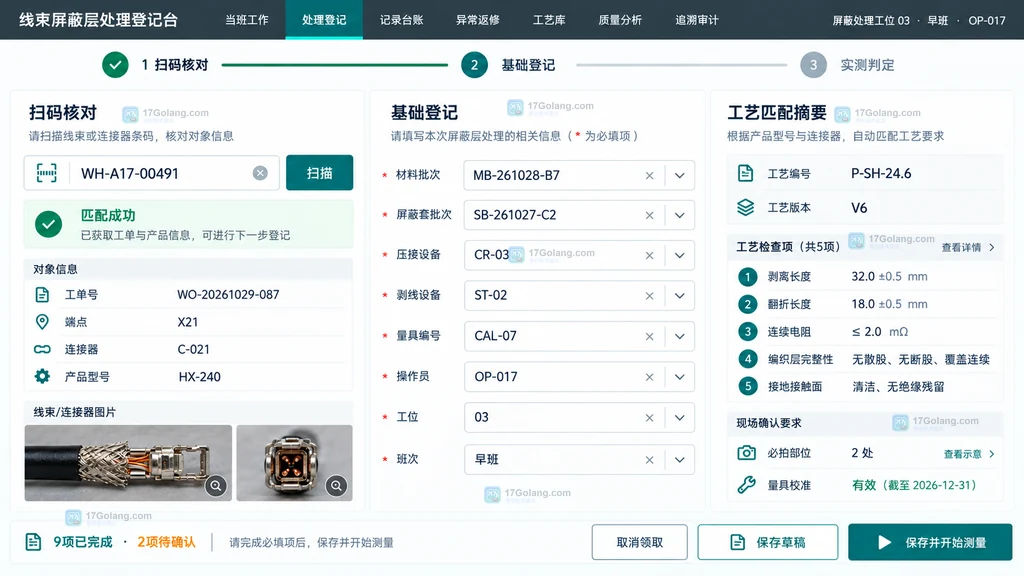1024x576 pixels.
Task: Open the 量具编号 dropdown arrow
Action: click(680, 336)
